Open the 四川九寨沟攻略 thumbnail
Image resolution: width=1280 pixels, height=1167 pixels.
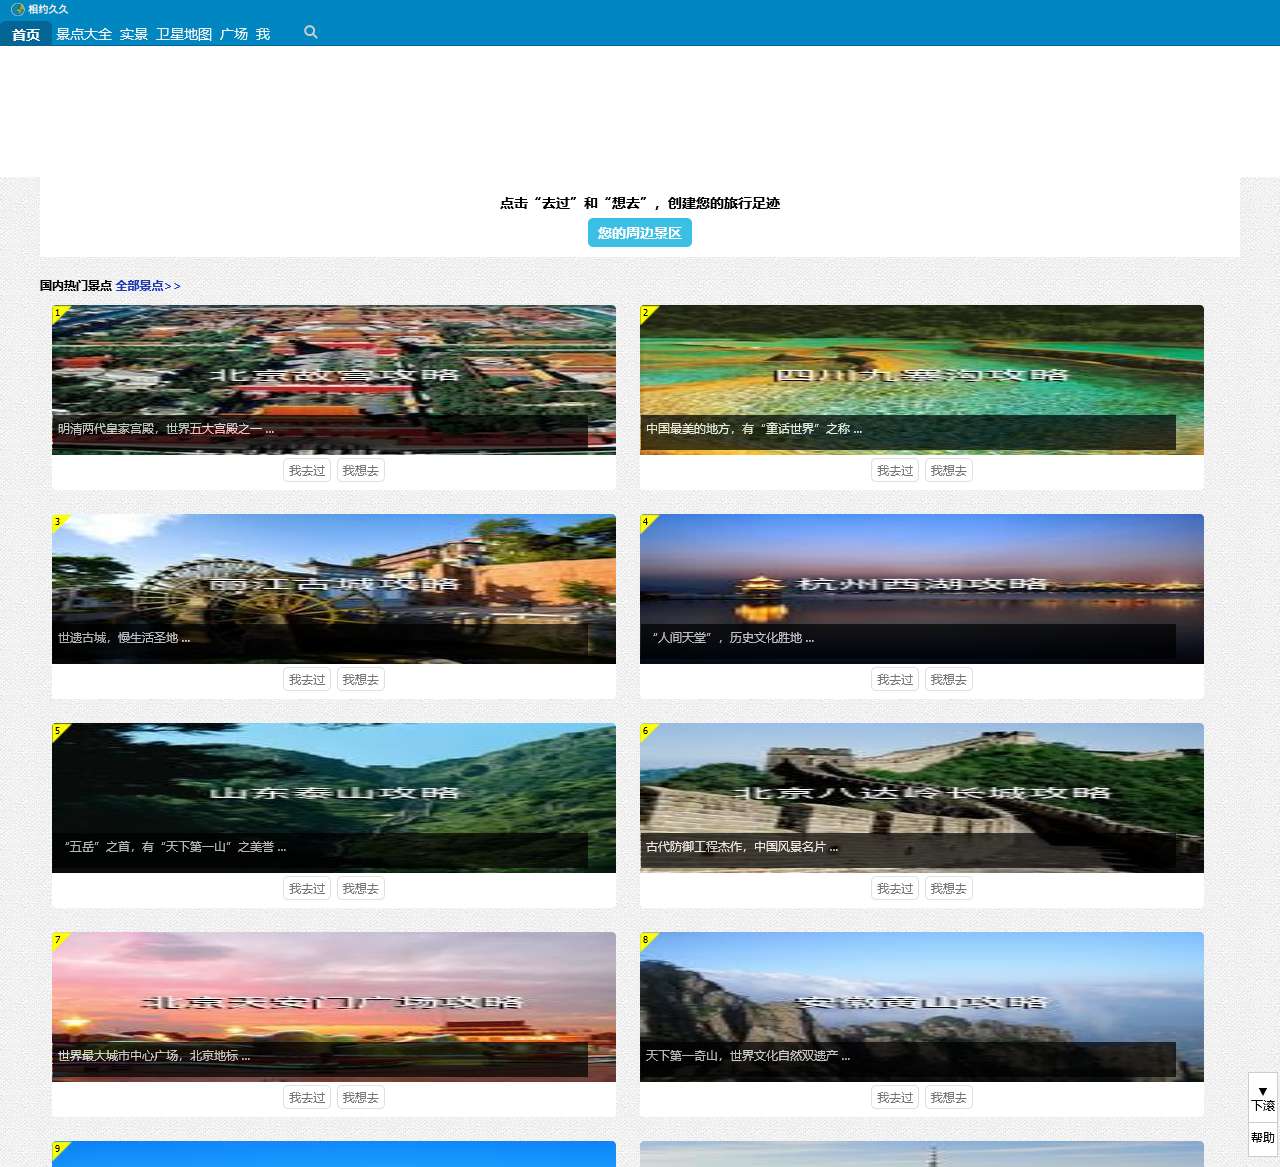click(x=922, y=380)
